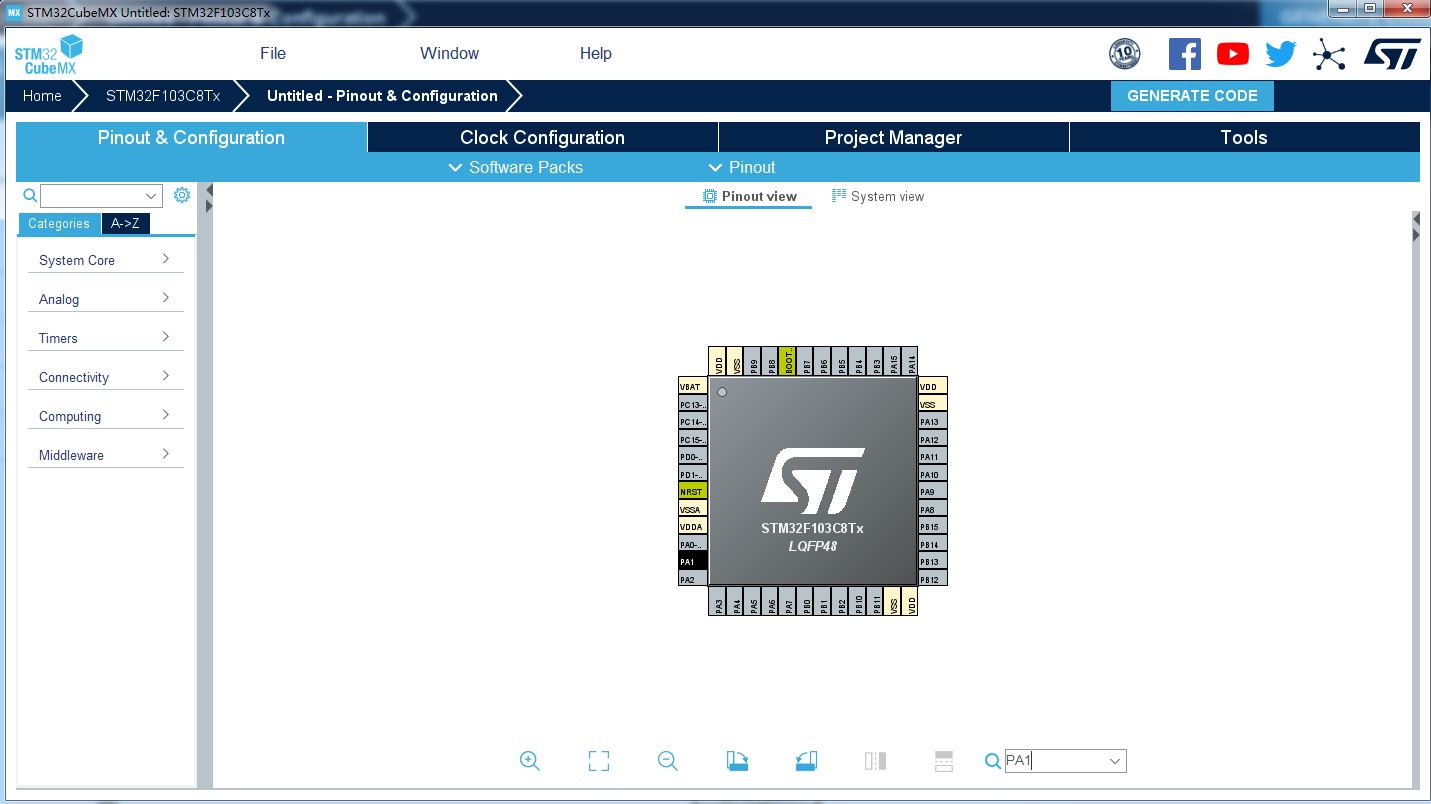This screenshot has height=804, width=1431.
Task: Open the pin search dropdown arrow
Action: (1115, 761)
